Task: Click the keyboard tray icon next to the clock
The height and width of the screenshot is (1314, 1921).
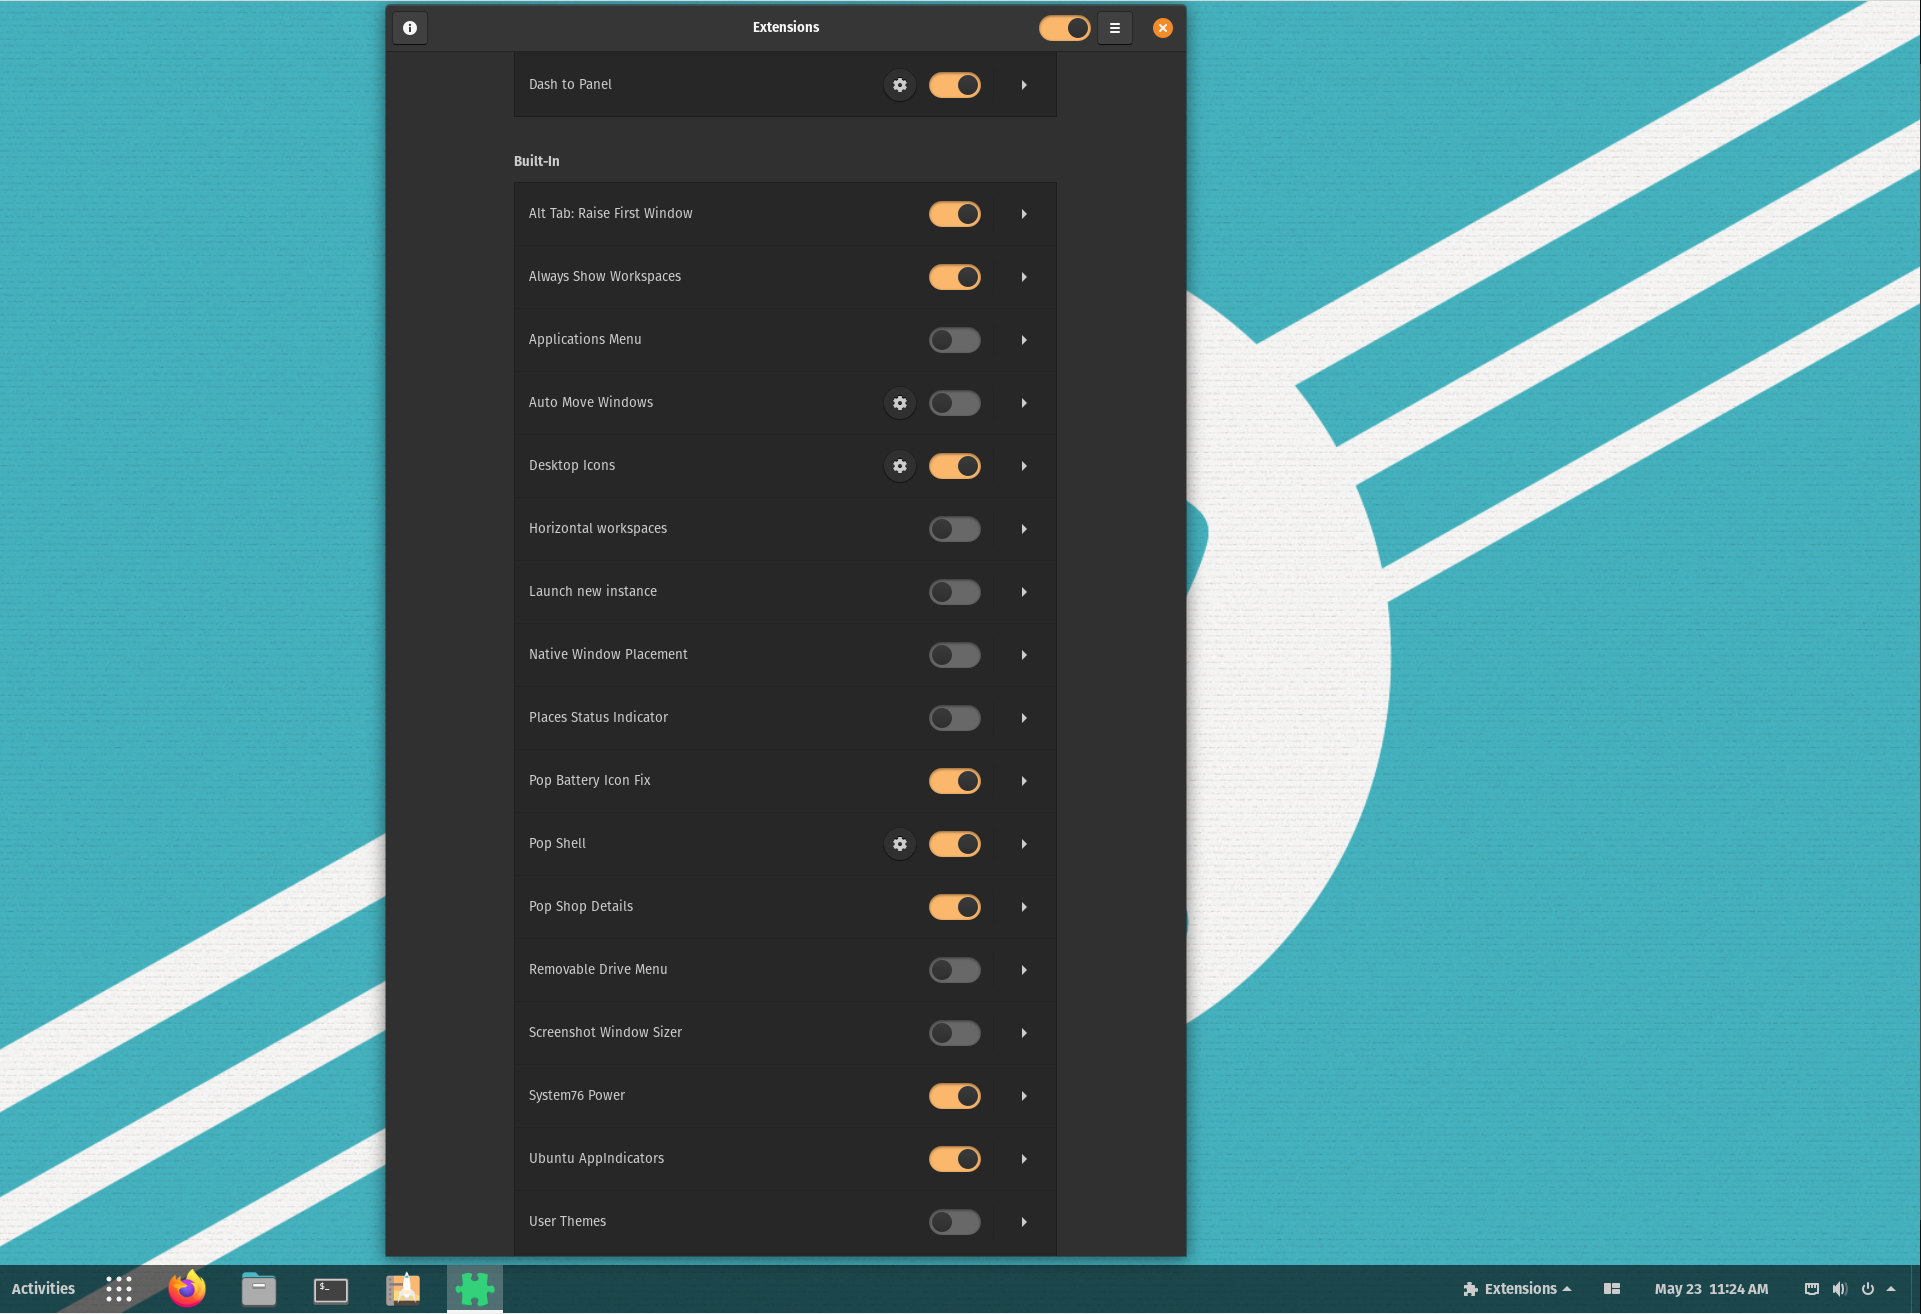Action: click(x=1811, y=1289)
